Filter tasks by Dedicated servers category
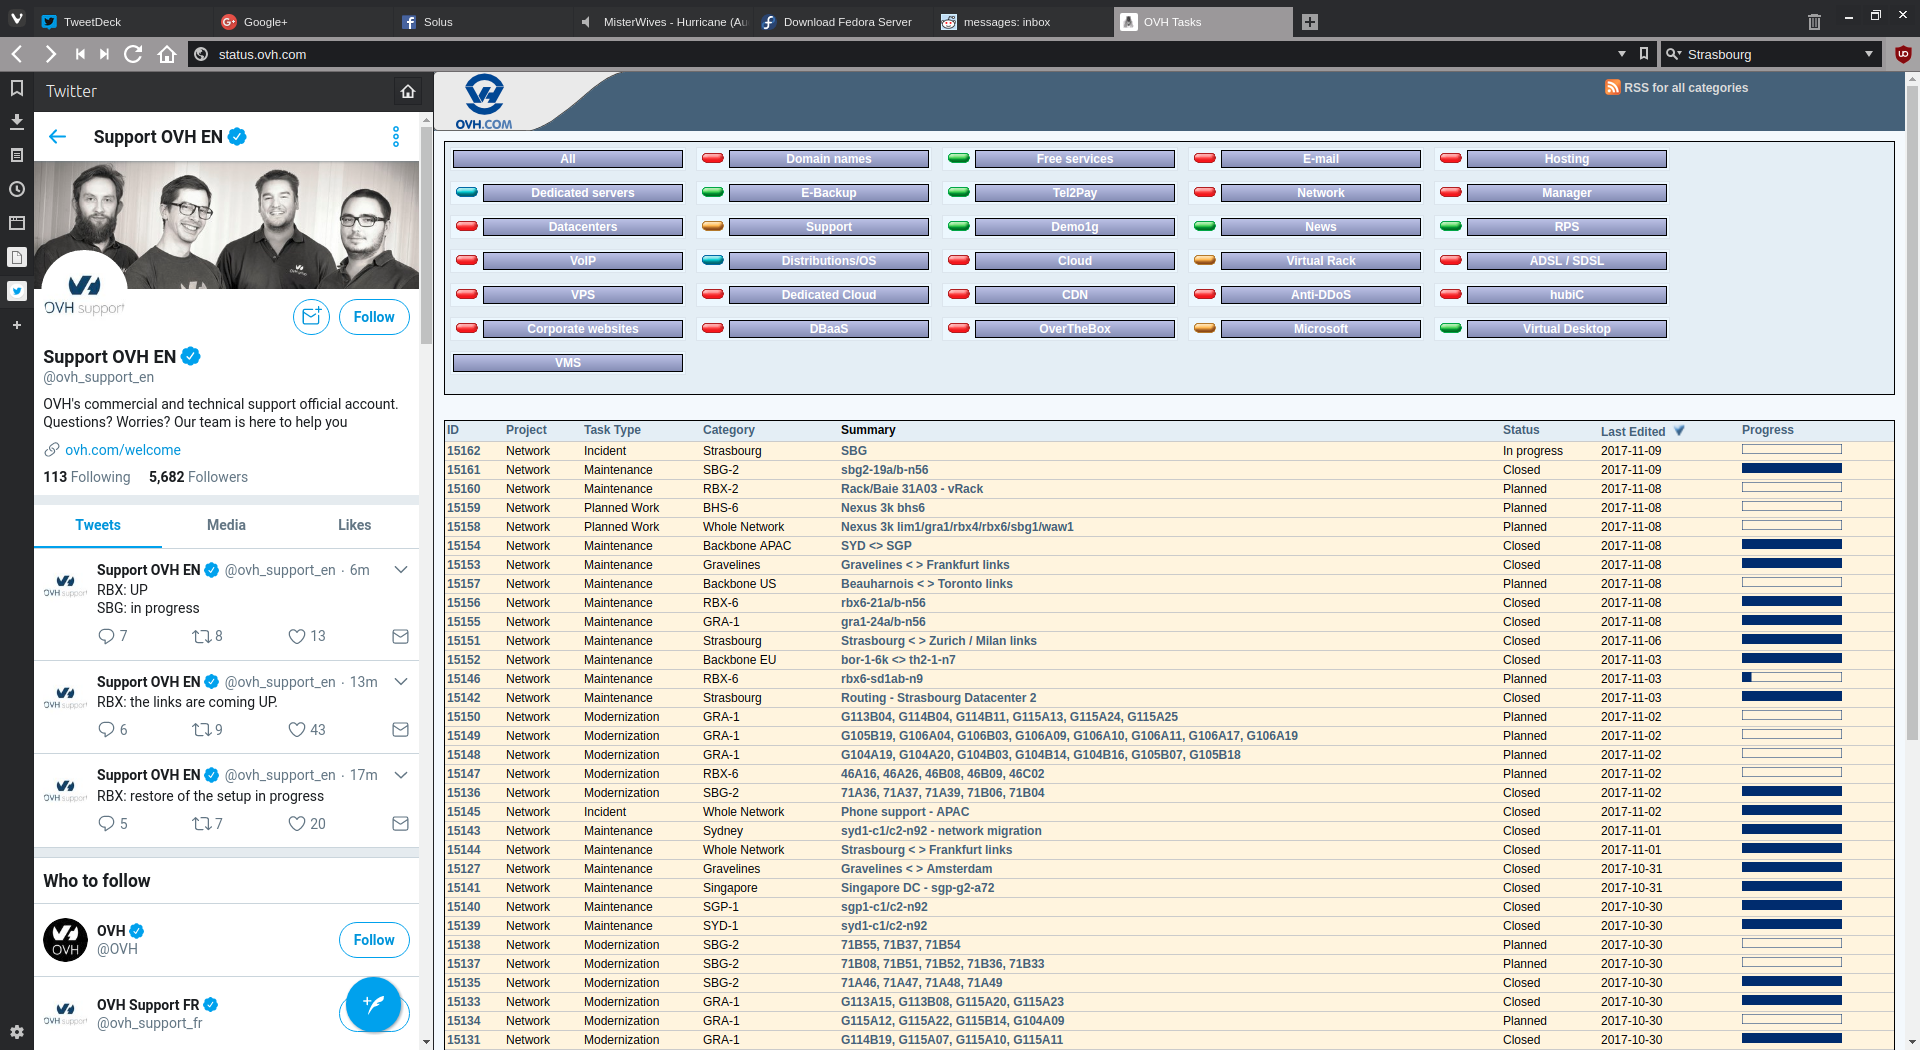1920x1050 pixels. coord(583,193)
